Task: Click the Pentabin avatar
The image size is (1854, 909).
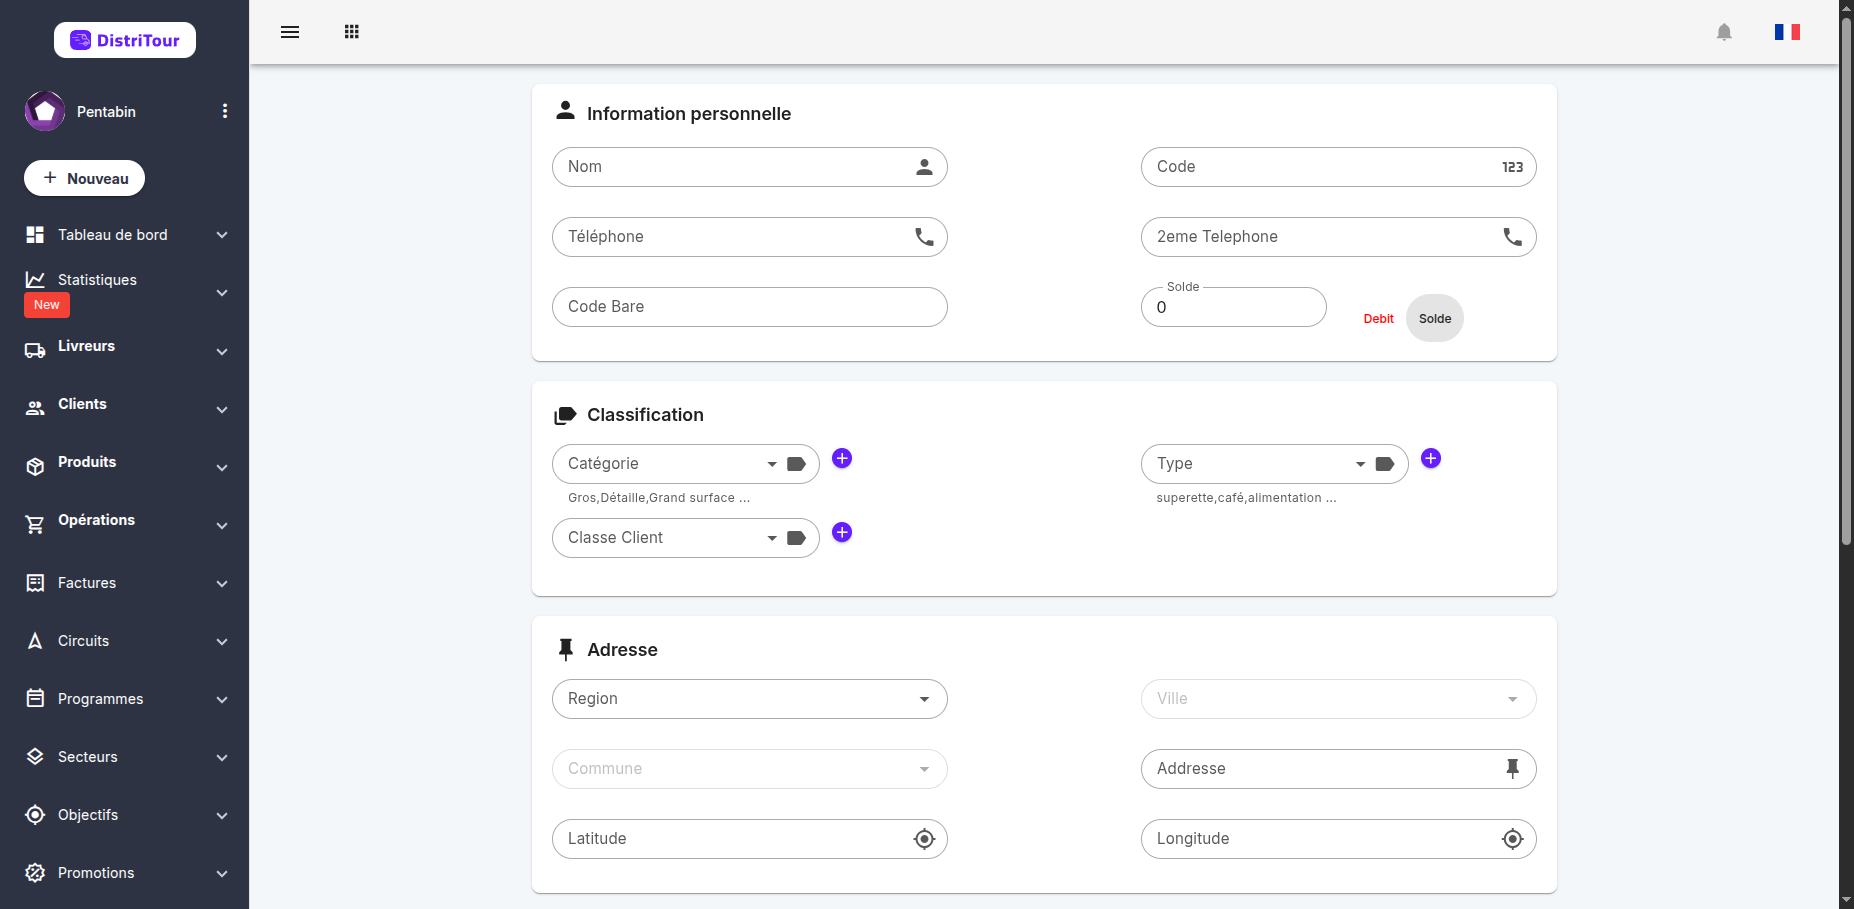Action: tap(45, 111)
